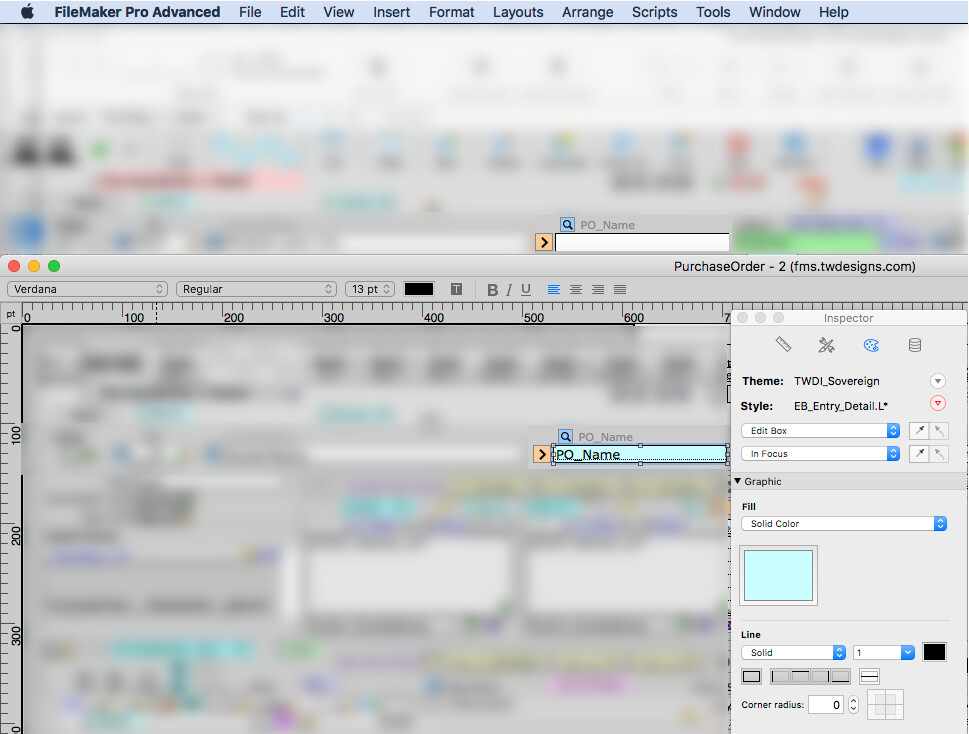Open the In Focus state dropdown
The height and width of the screenshot is (734, 969).
(x=820, y=454)
